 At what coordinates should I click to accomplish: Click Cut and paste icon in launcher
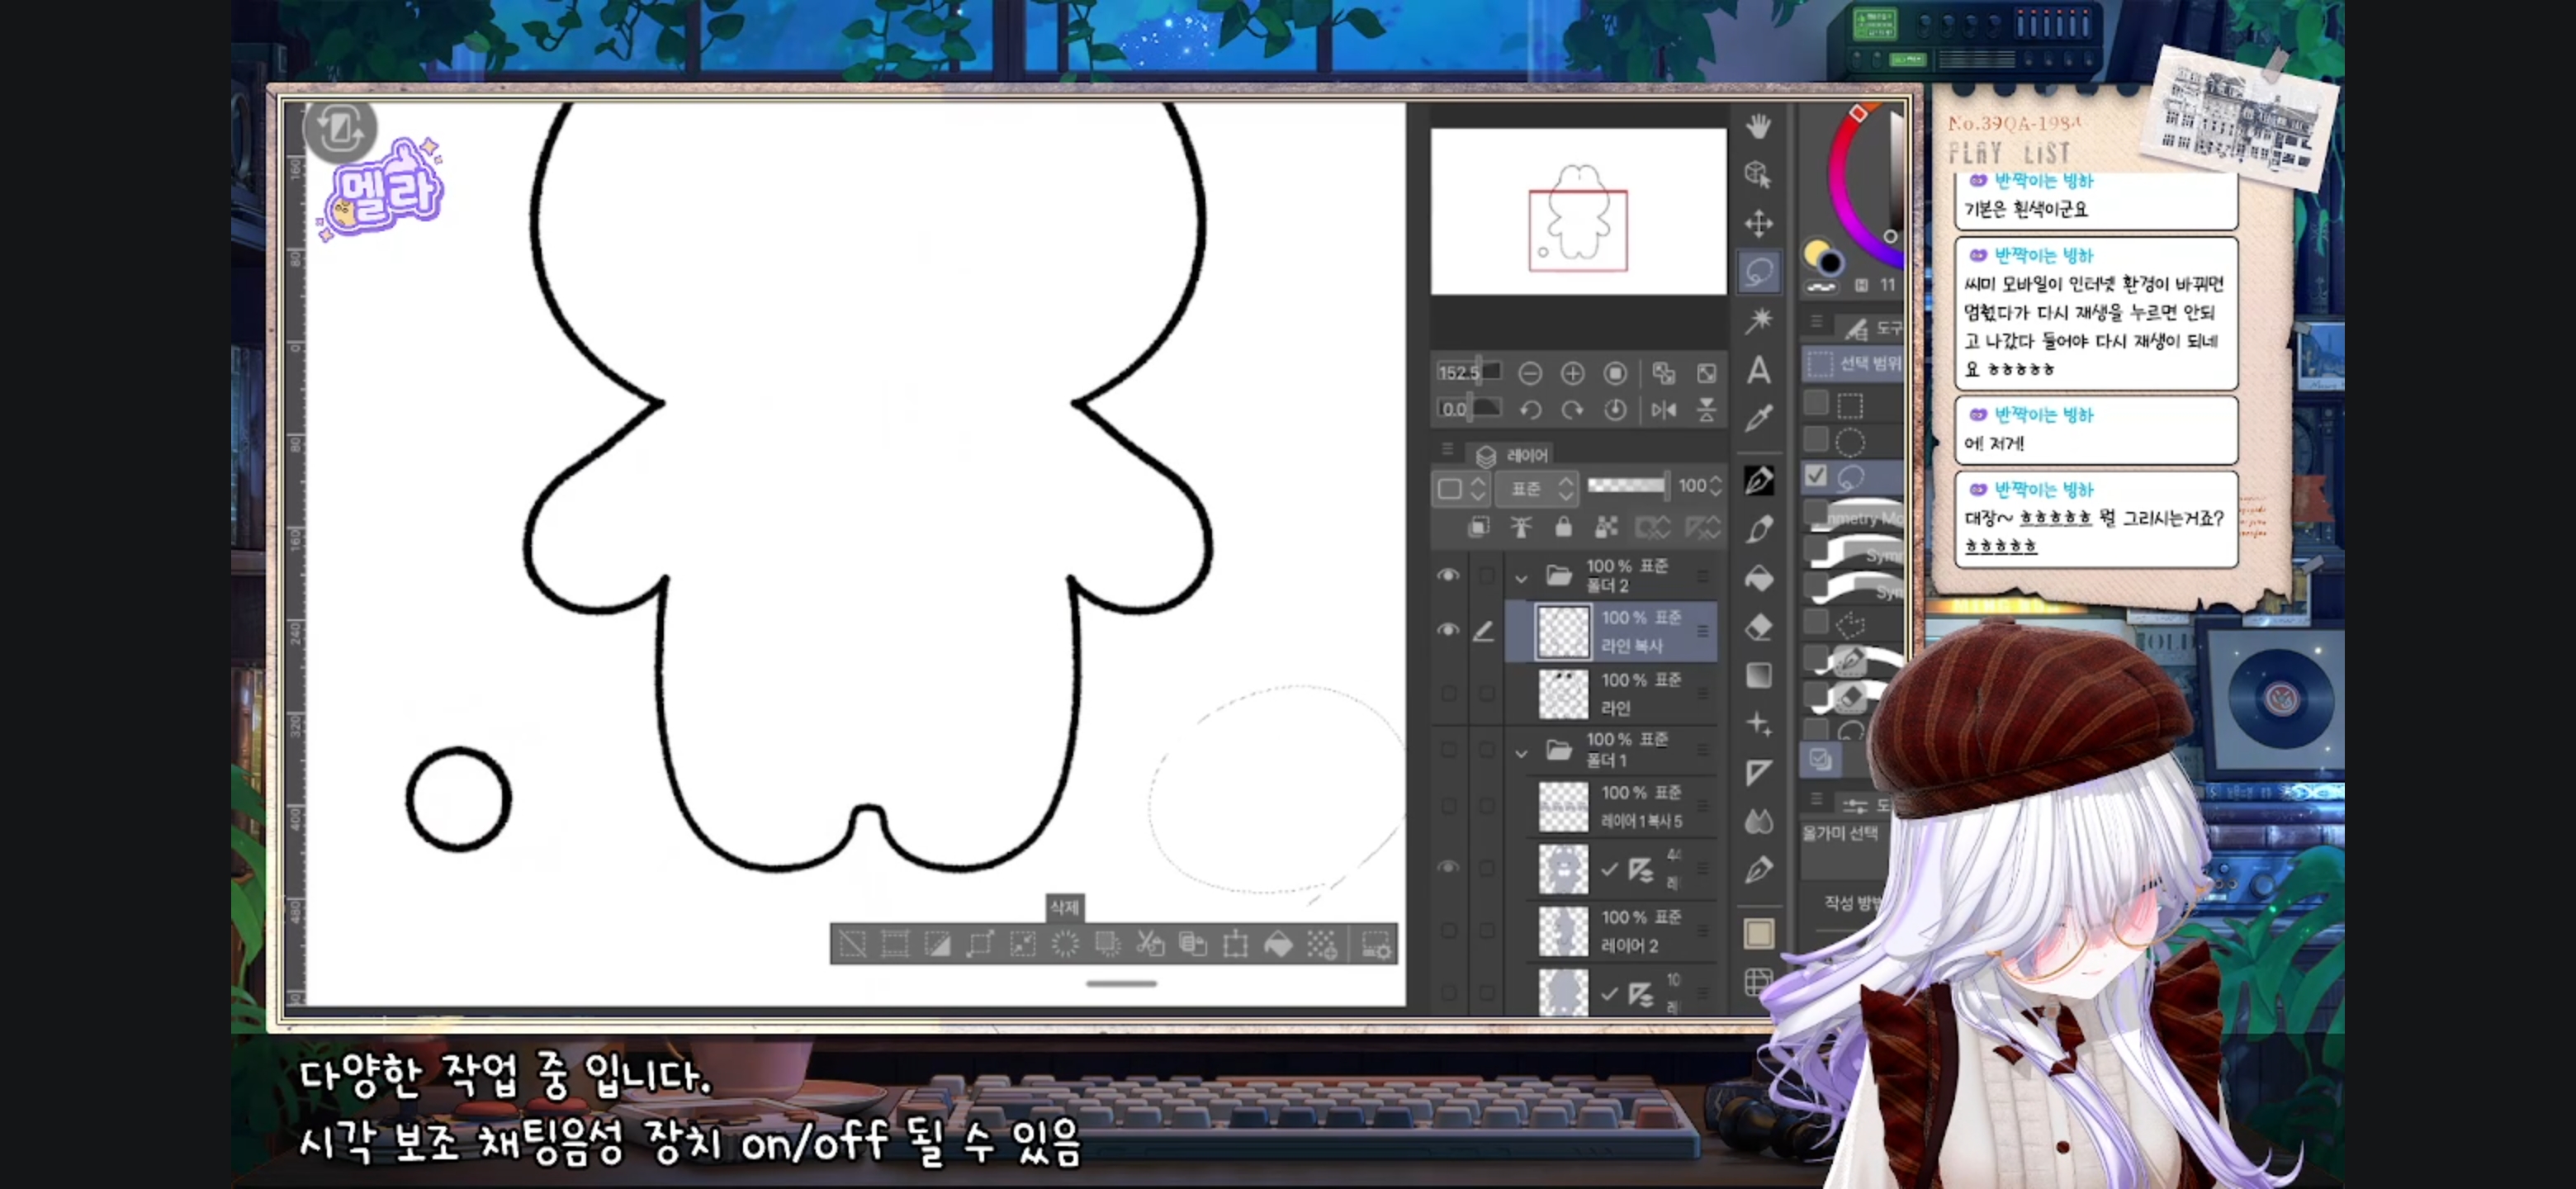[x=1150, y=944]
